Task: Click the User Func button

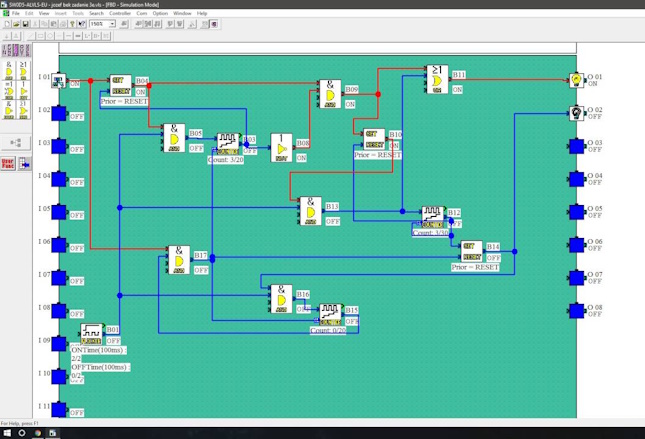Action: [8, 163]
